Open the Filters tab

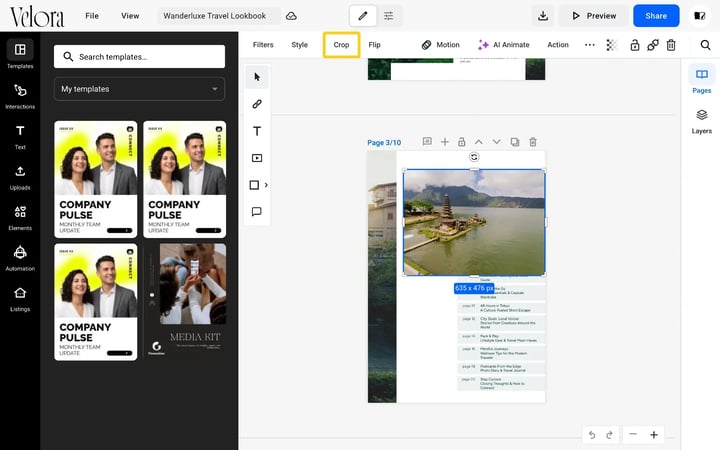(x=263, y=45)
